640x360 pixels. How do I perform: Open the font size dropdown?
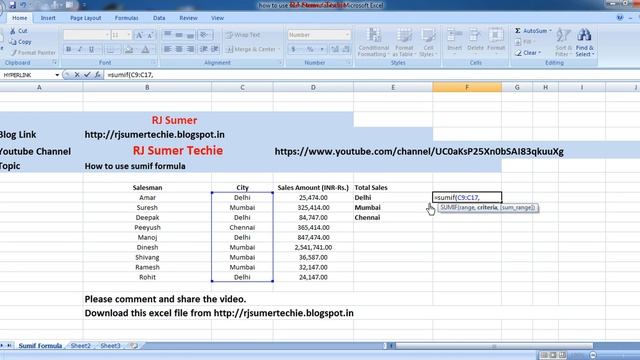129,35
